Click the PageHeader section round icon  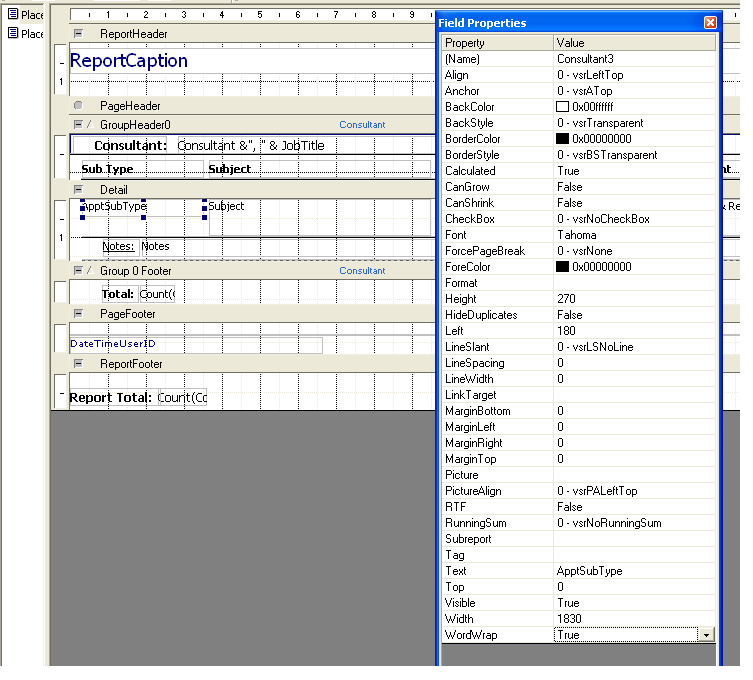click(78, 105)
